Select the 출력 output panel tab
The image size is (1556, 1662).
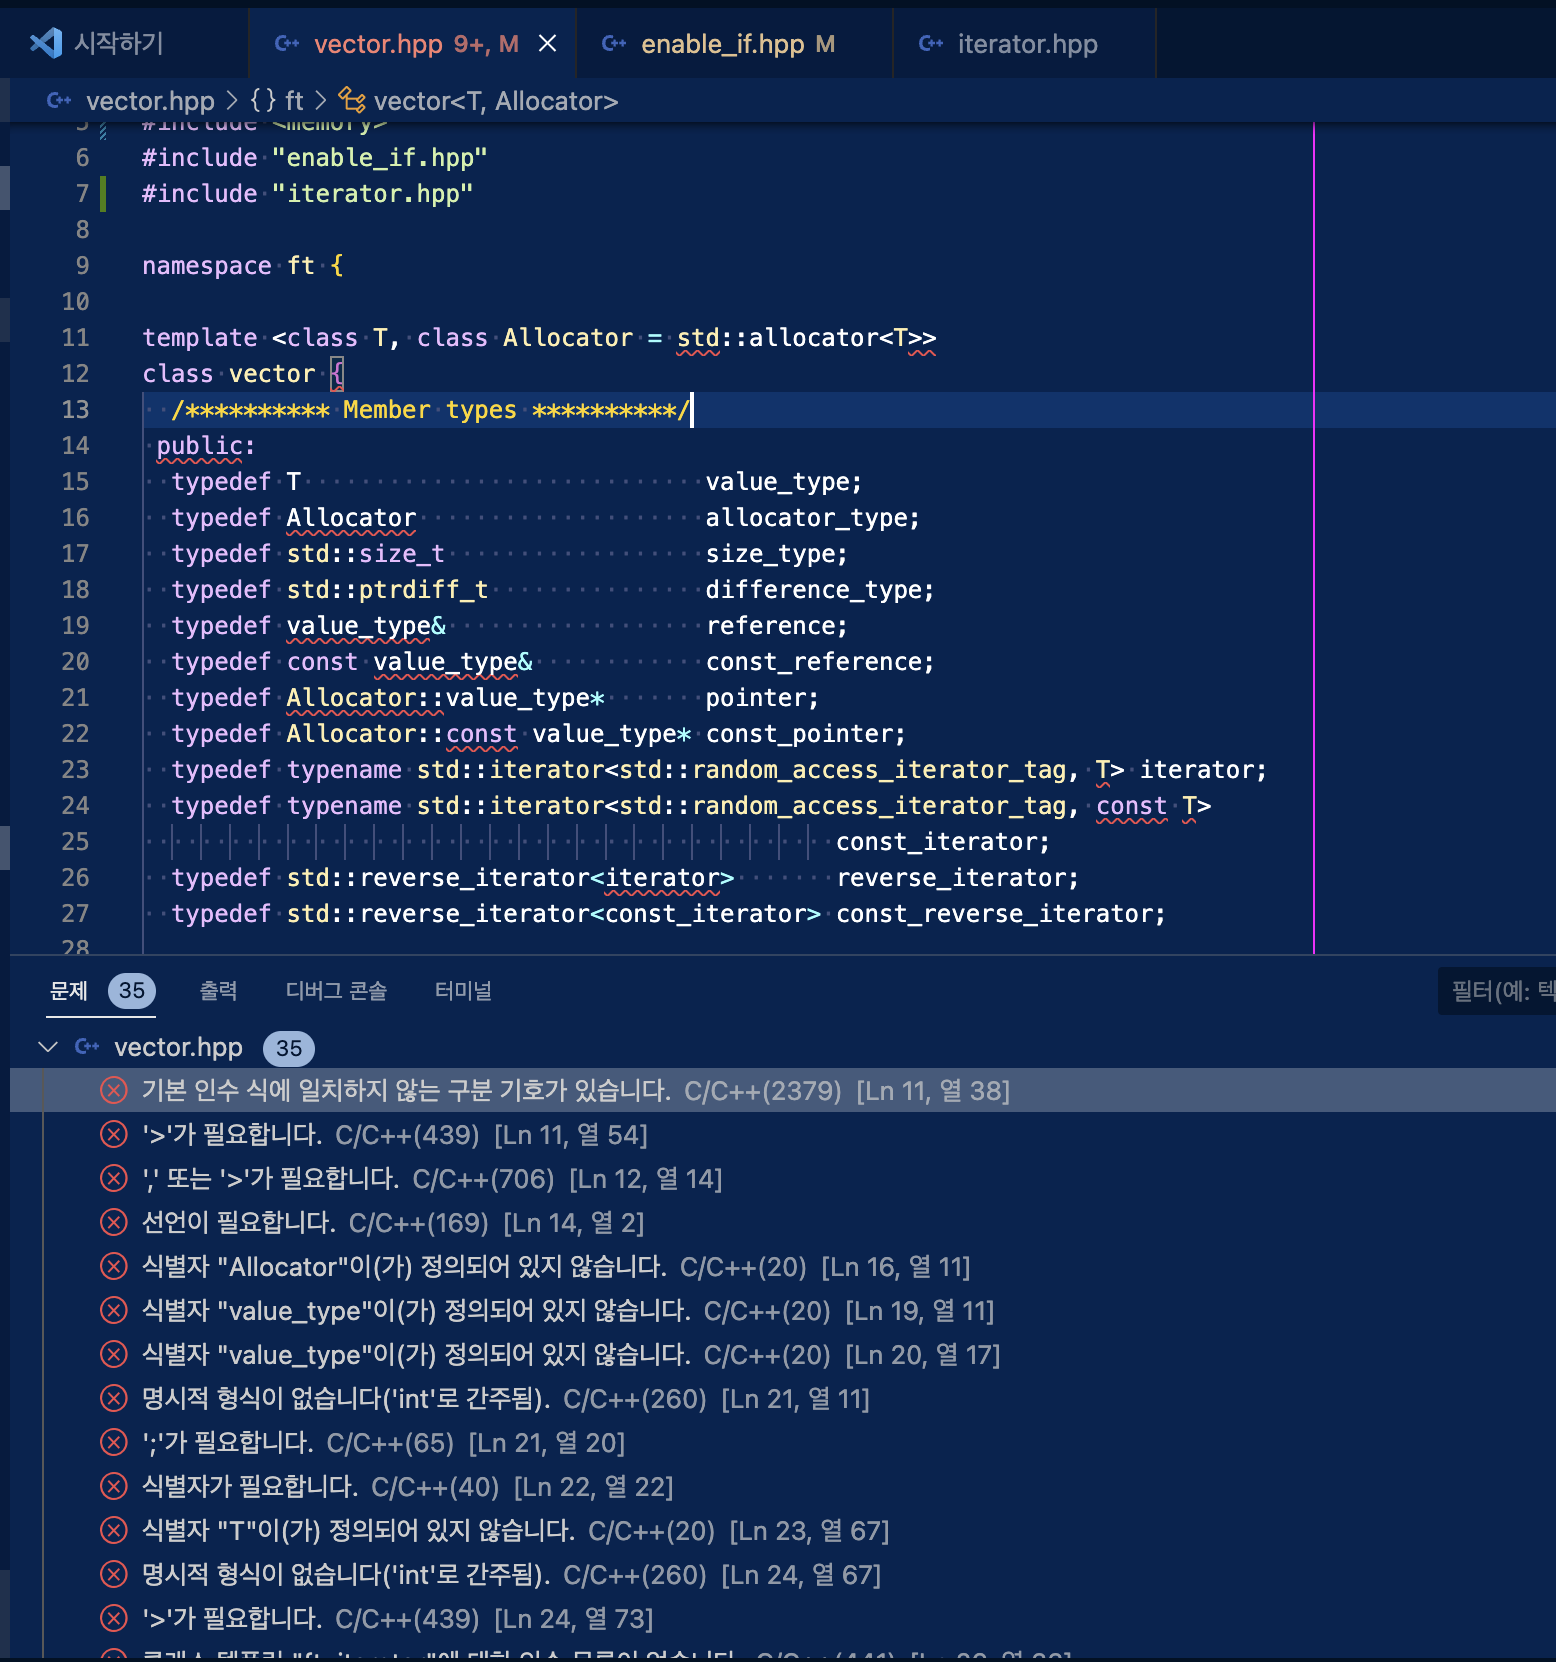point(218,991)
